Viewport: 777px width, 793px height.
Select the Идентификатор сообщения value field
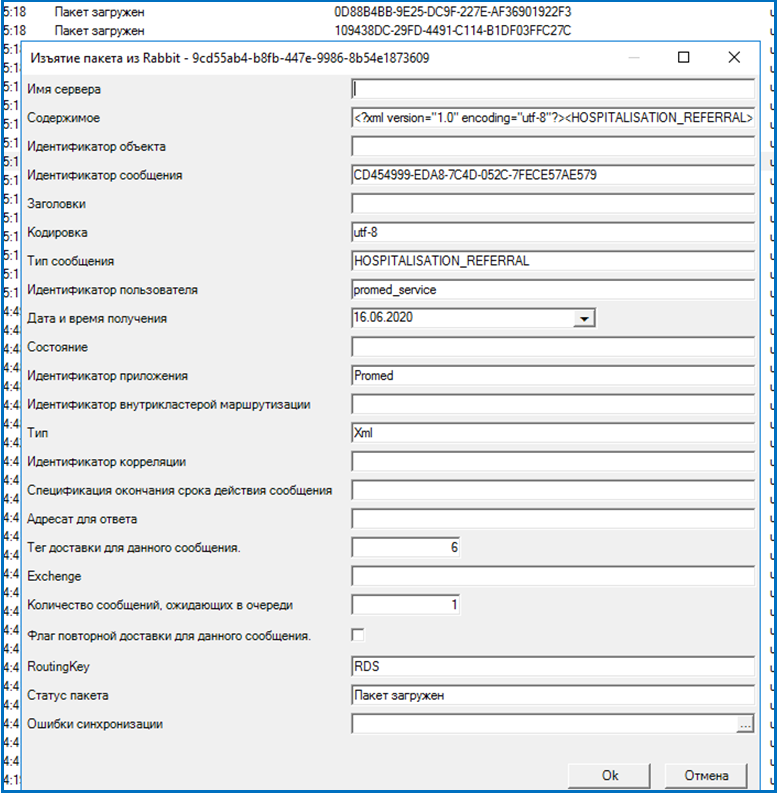[x=553, y=175]
